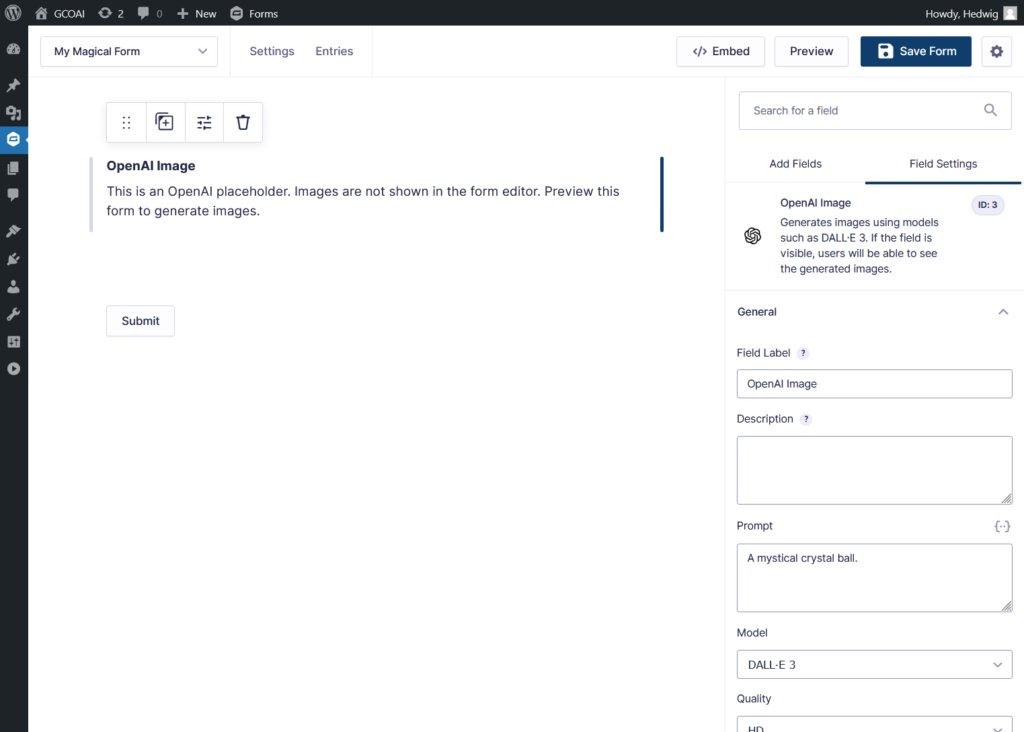Open Posts via the pin icon
The width and height of the screenshot is (1024, 732).
13,86
